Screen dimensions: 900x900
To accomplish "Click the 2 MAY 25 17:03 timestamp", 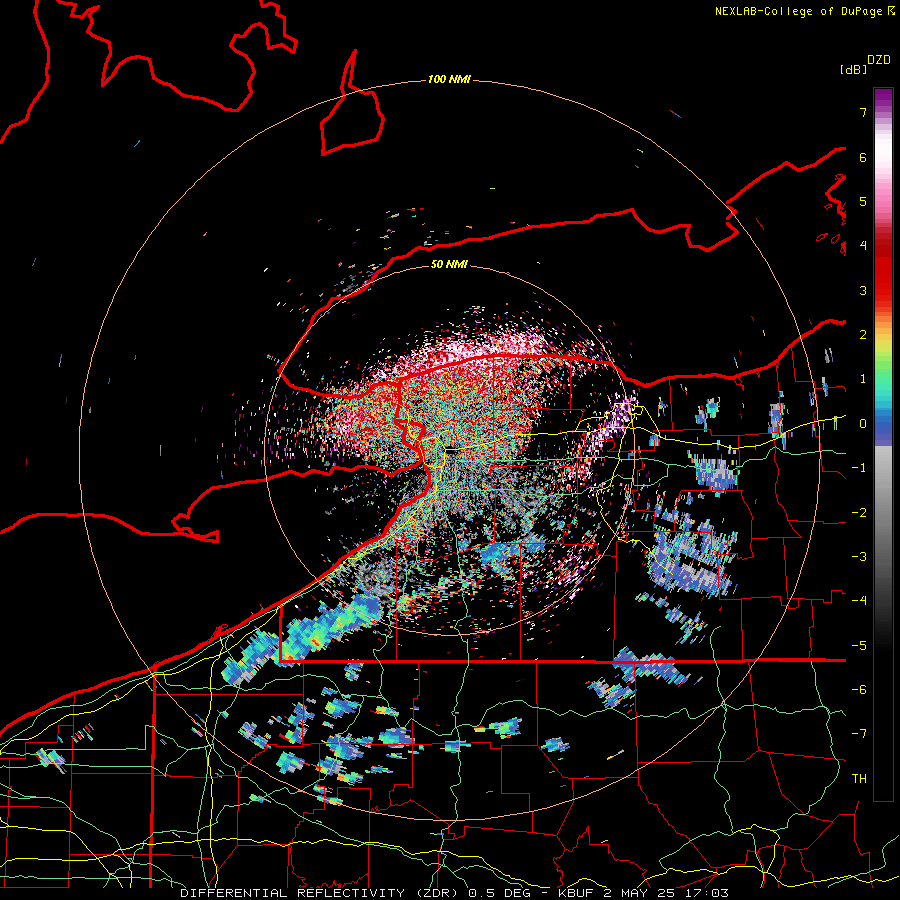I will click(666, 893).
